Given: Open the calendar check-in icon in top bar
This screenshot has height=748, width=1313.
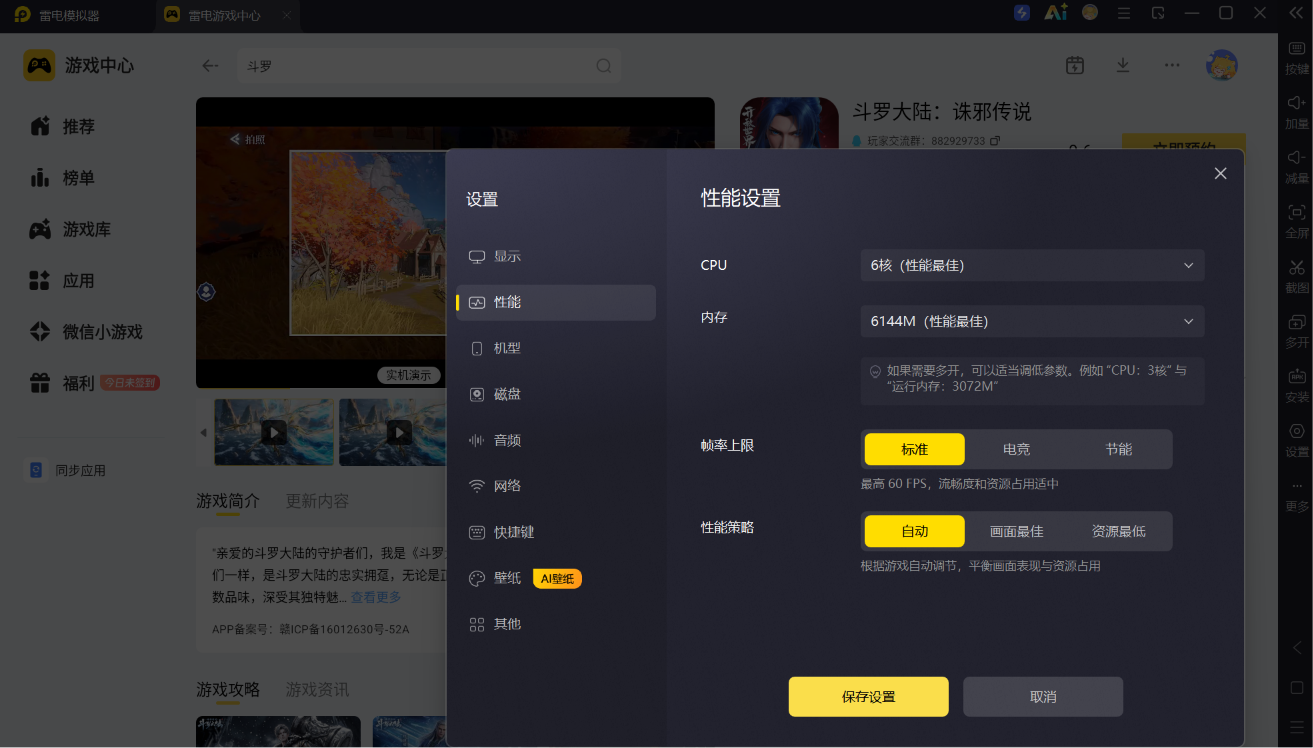Looking at the screenshot, I should pyautogui.click(x=1075, y=65).
